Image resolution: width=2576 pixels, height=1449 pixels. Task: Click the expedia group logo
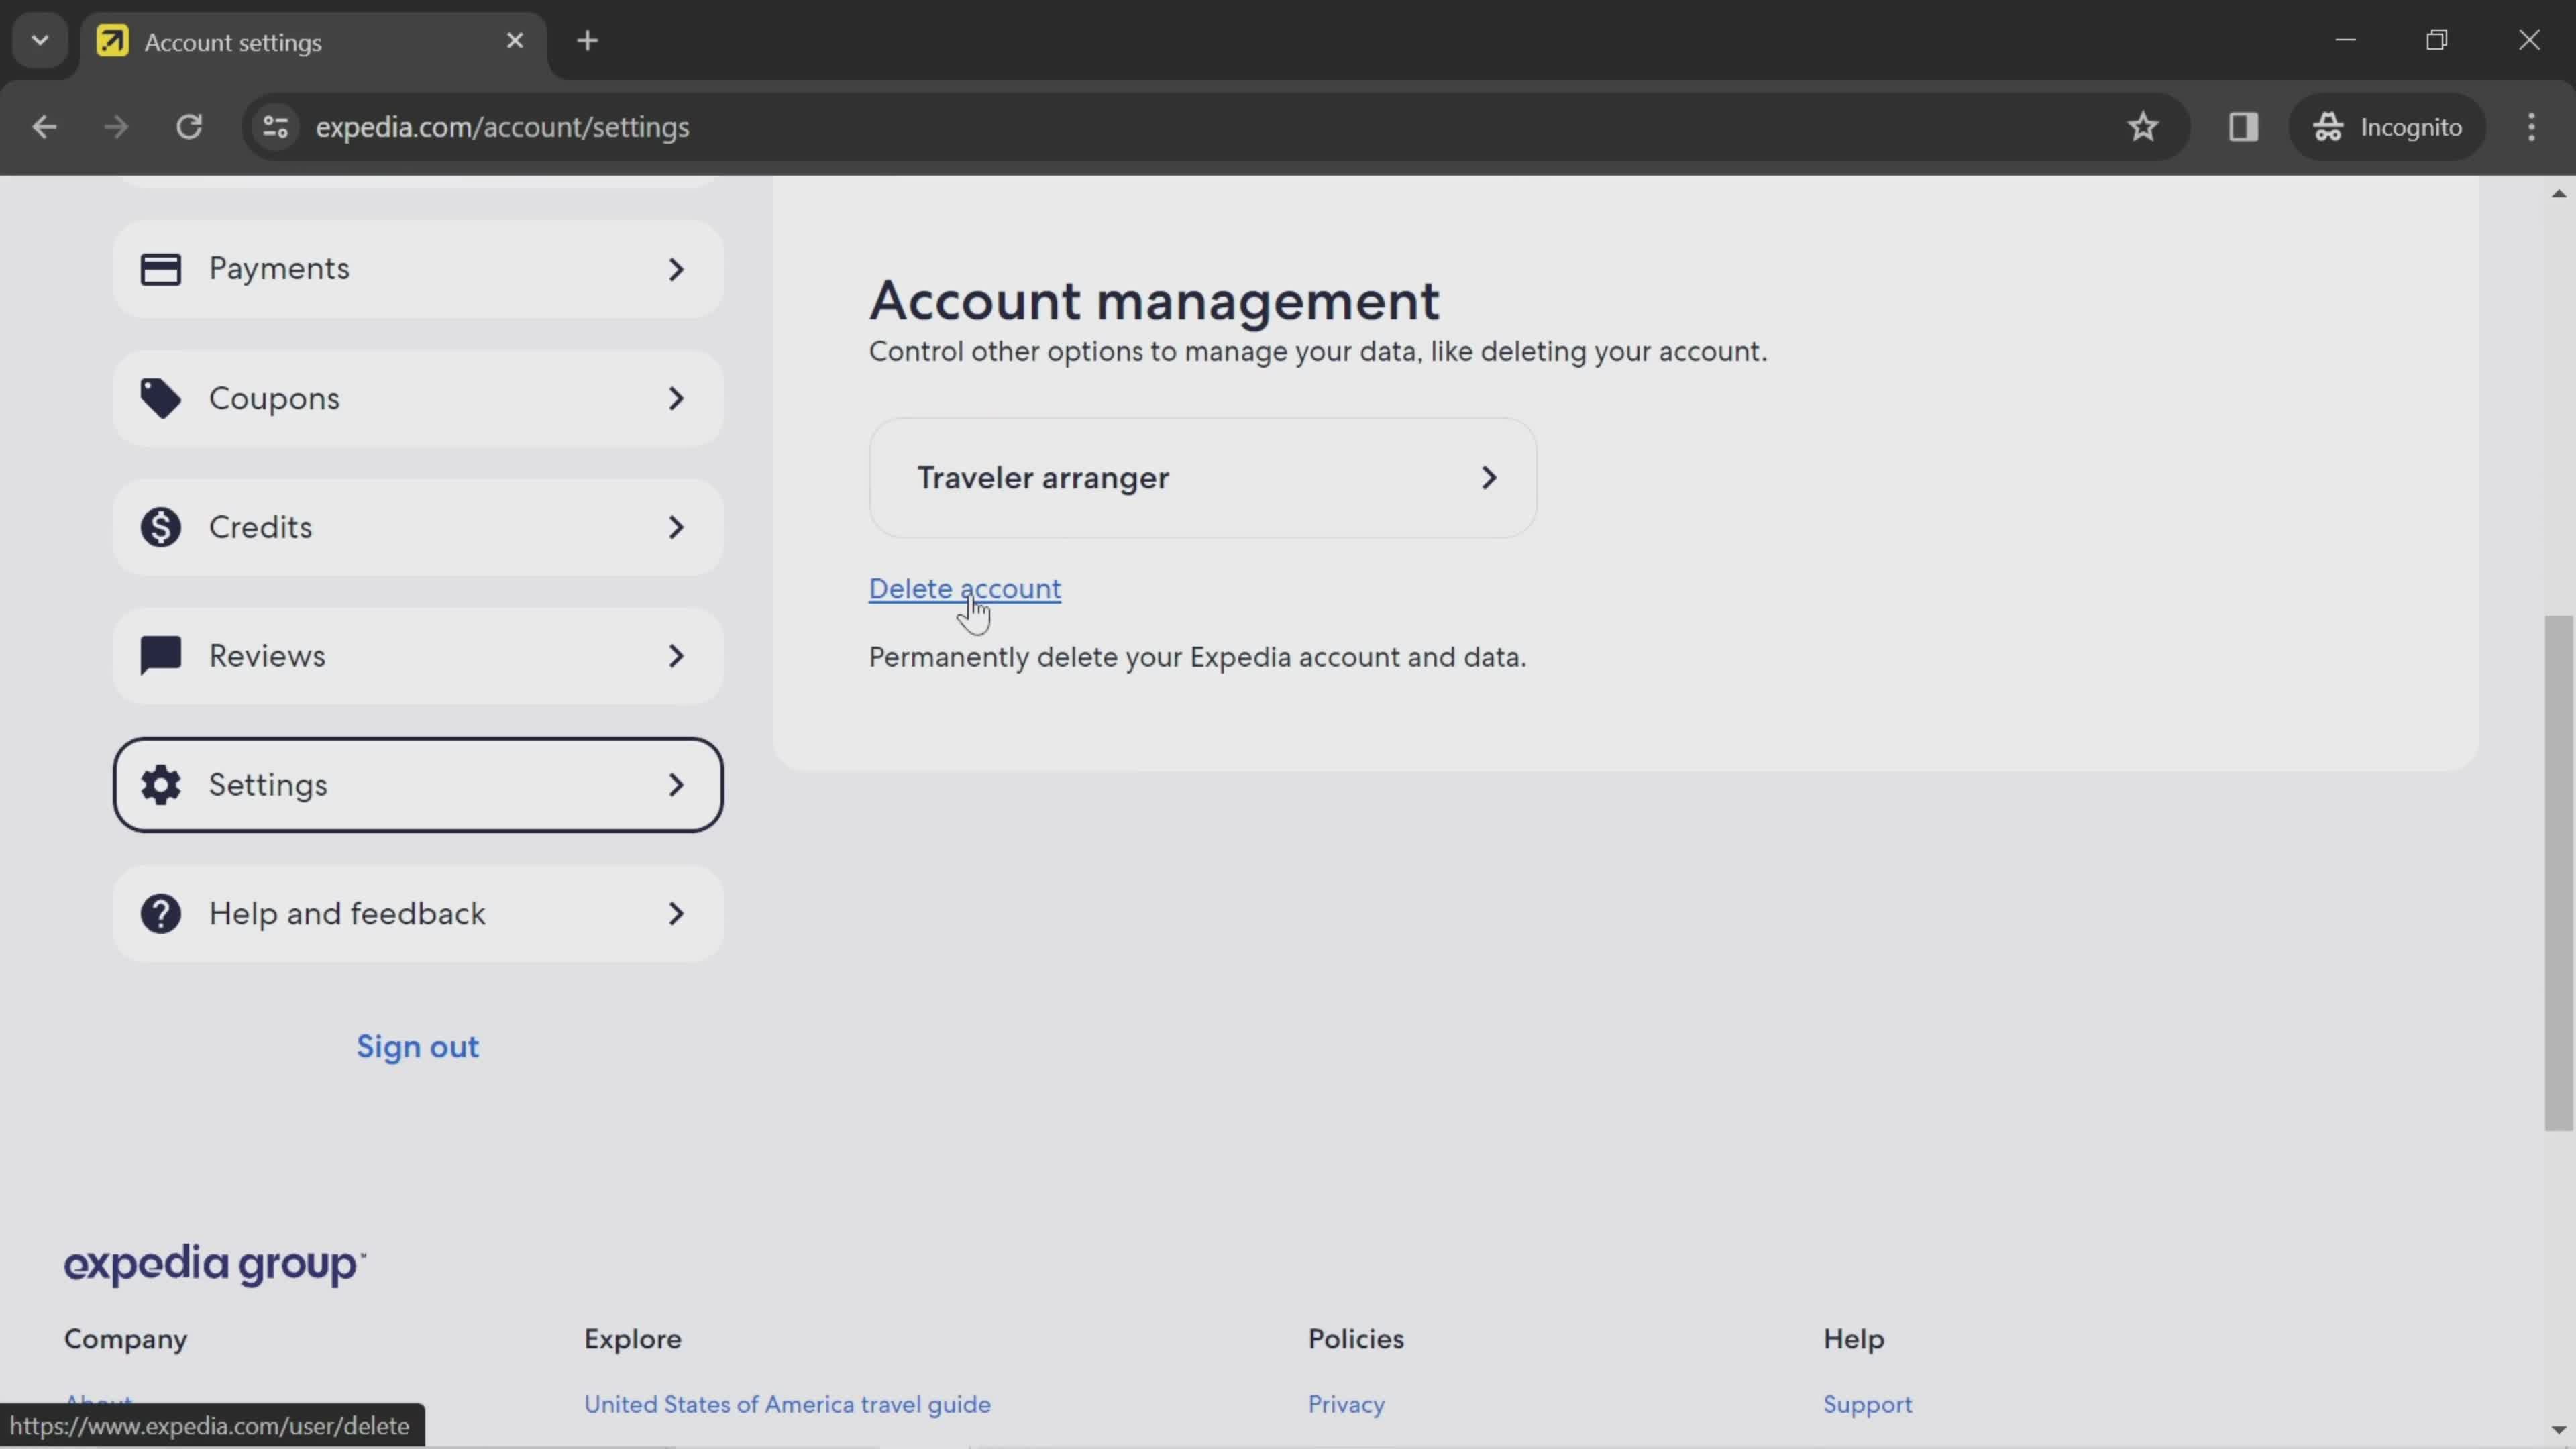215,1265
